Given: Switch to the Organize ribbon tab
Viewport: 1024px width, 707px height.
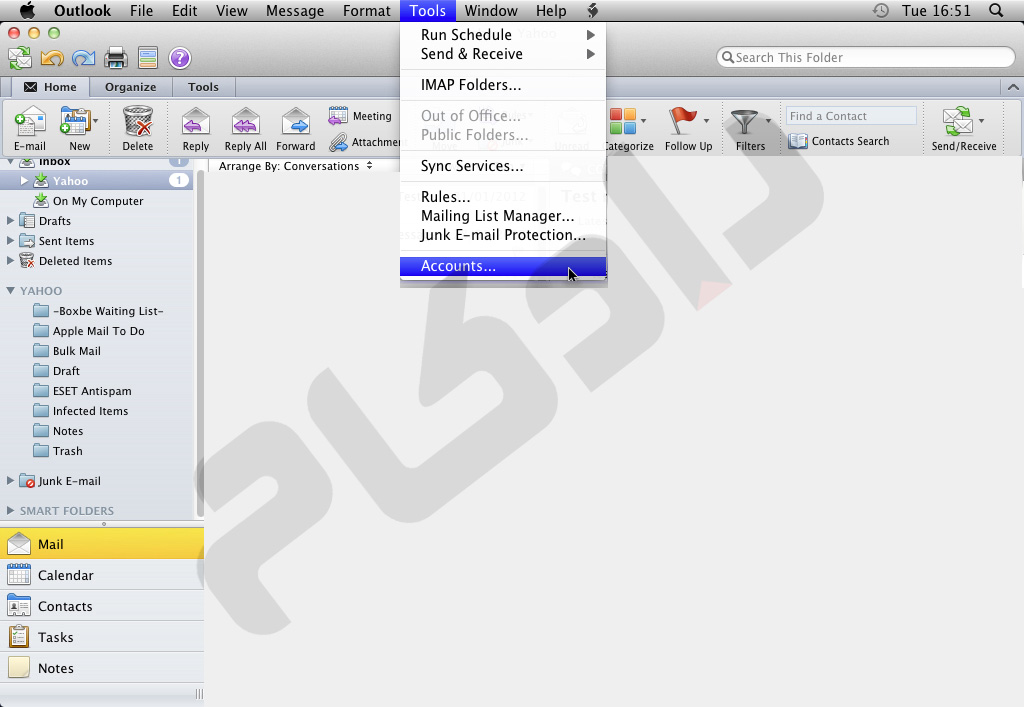Looking at the screenshot, I should pos(130,87).
